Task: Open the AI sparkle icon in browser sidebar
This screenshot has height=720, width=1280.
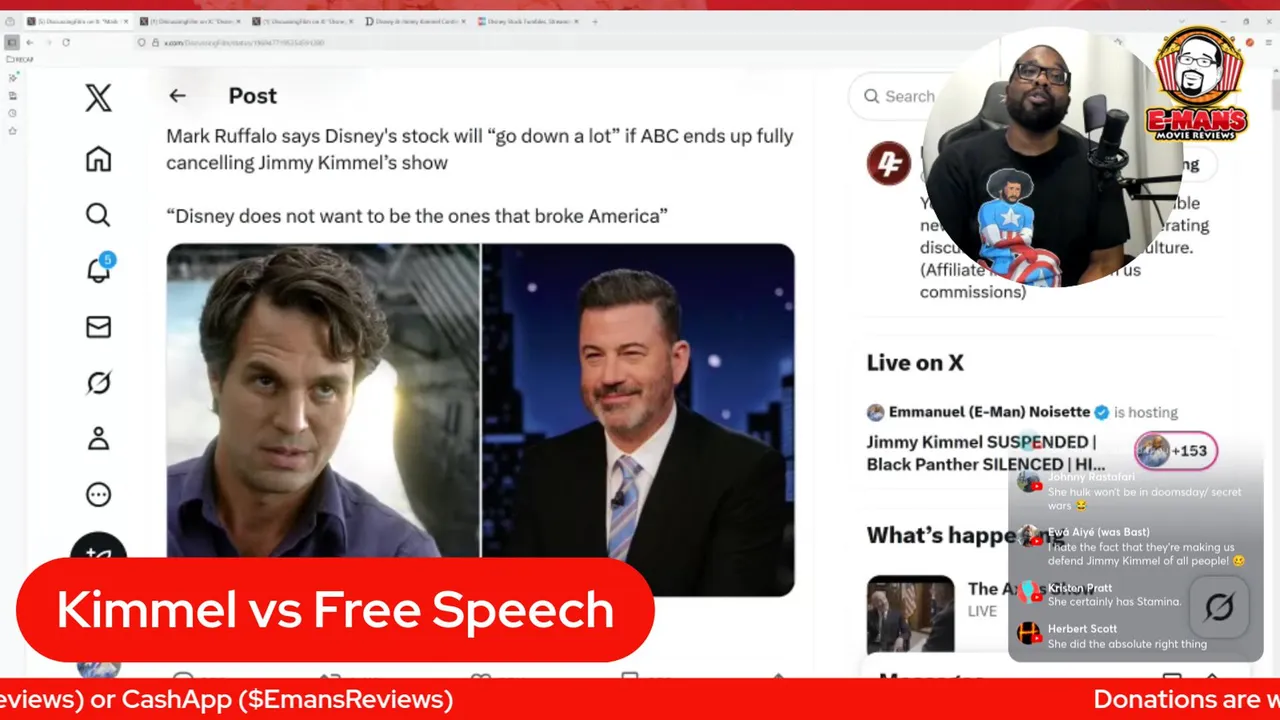Action: (x=12, y=78)
